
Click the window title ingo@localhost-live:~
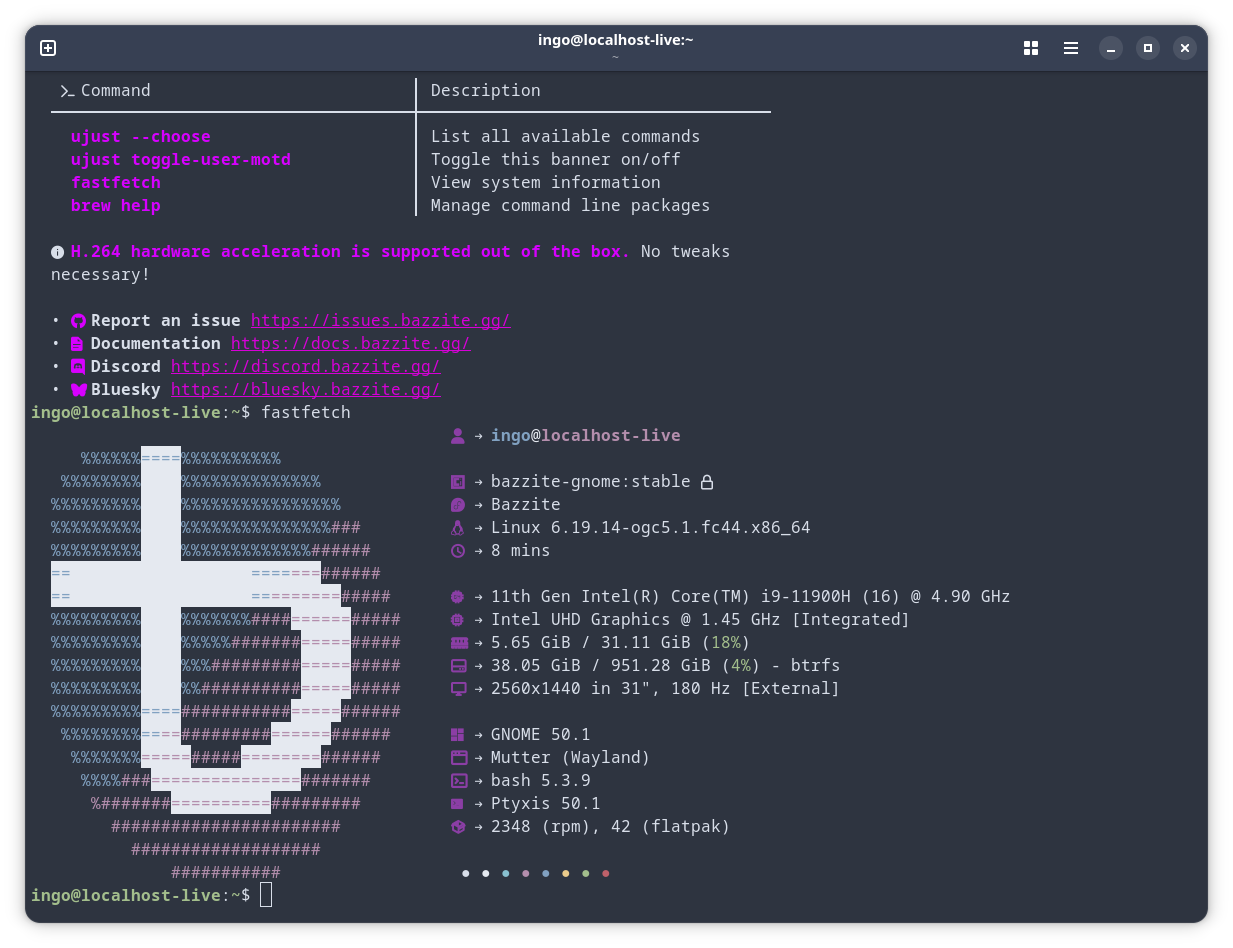[x=616, y=40]
